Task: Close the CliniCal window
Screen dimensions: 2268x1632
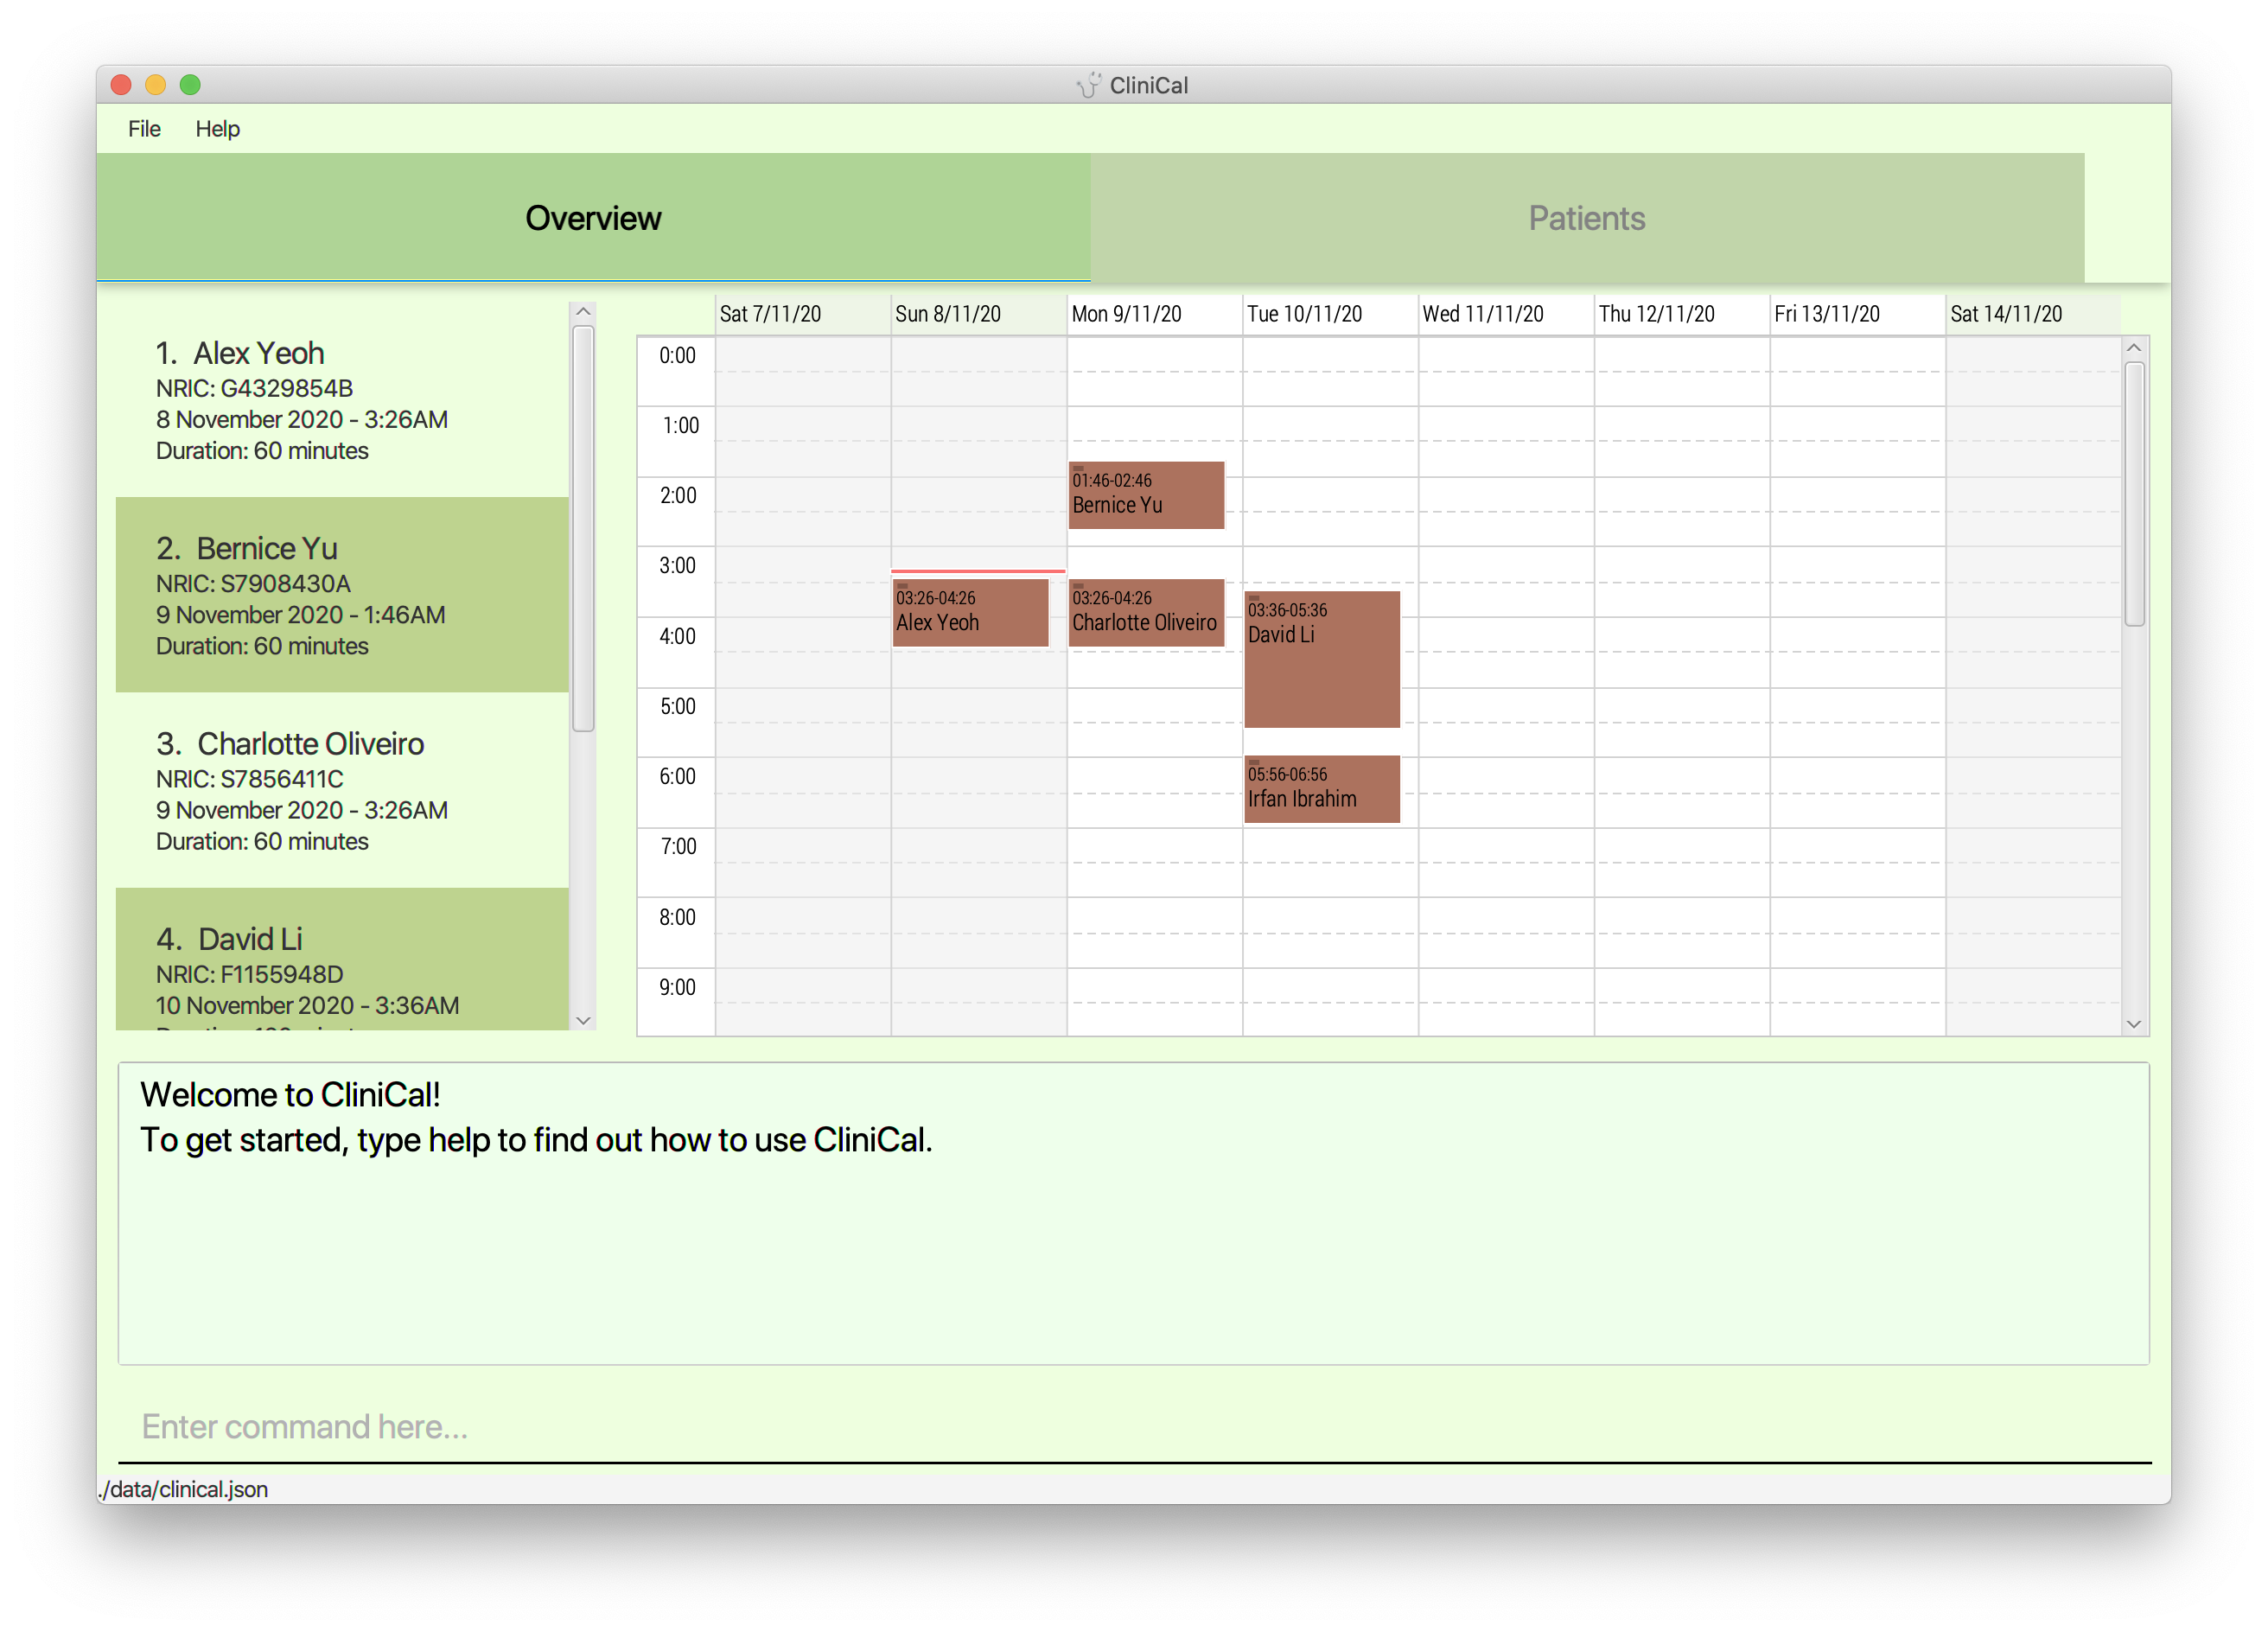Action: click(121, 85)
